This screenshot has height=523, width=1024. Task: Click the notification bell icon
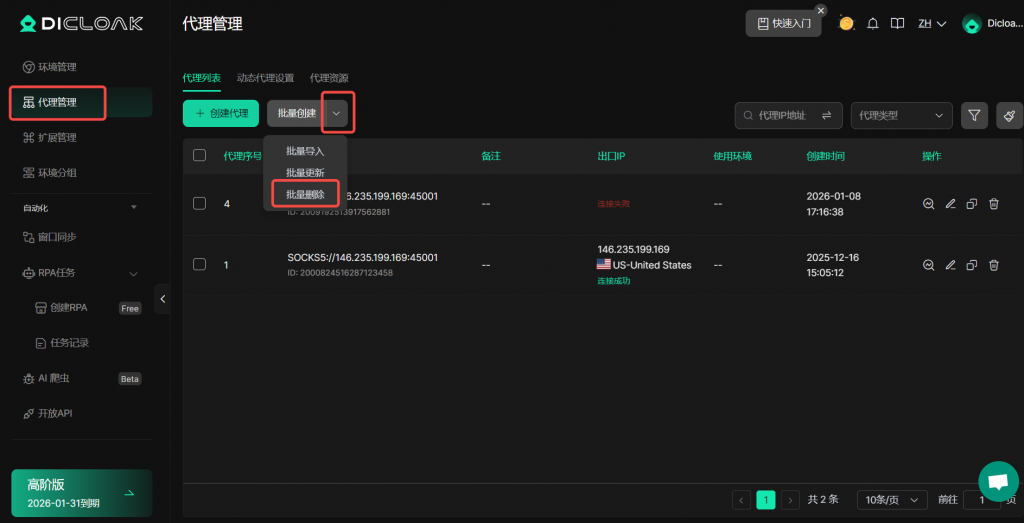[x=873, y=23]
